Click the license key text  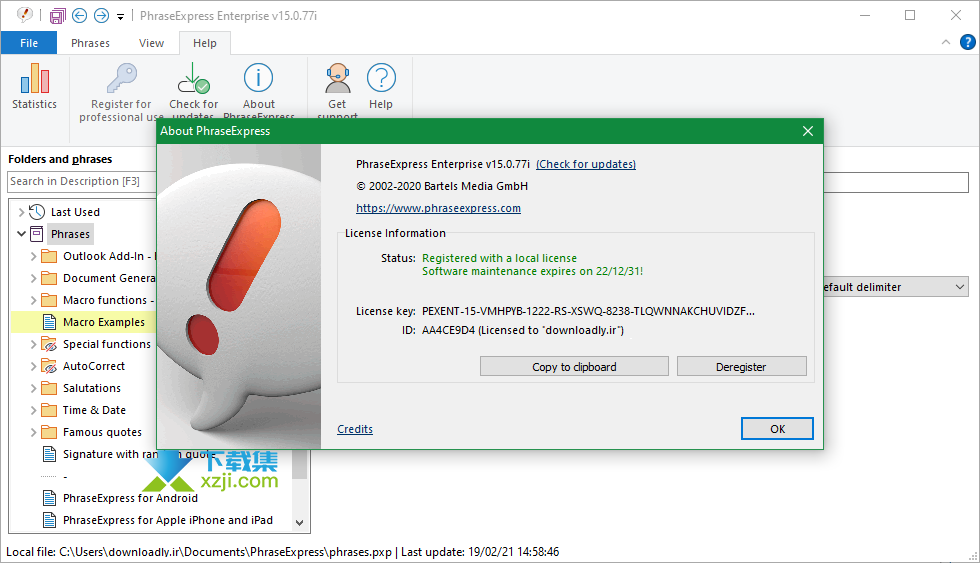588,311
